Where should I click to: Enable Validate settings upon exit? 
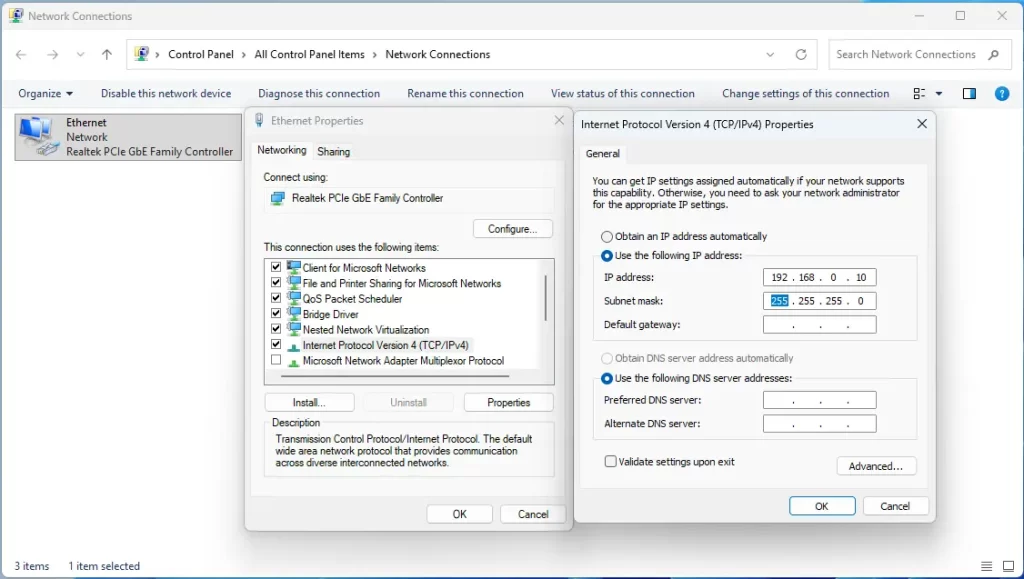[611, 462]
